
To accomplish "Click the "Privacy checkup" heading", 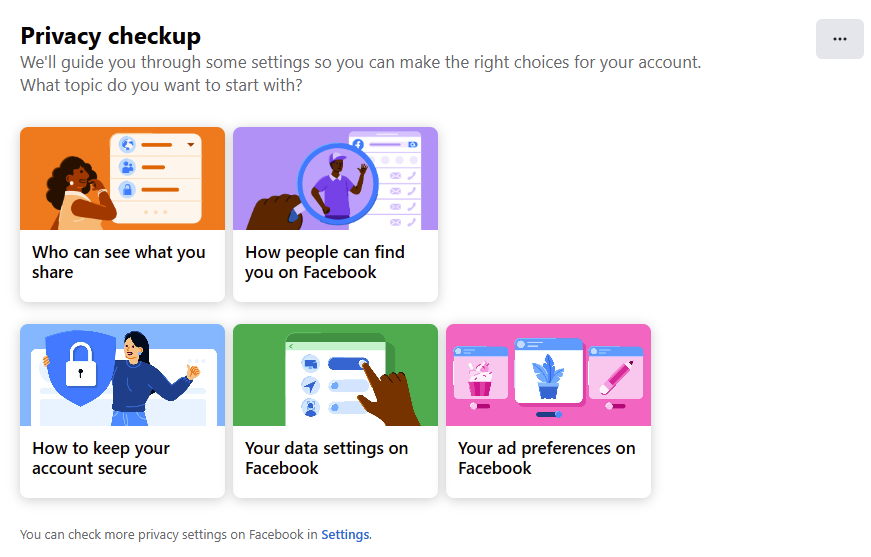I will tap(111, 37).
